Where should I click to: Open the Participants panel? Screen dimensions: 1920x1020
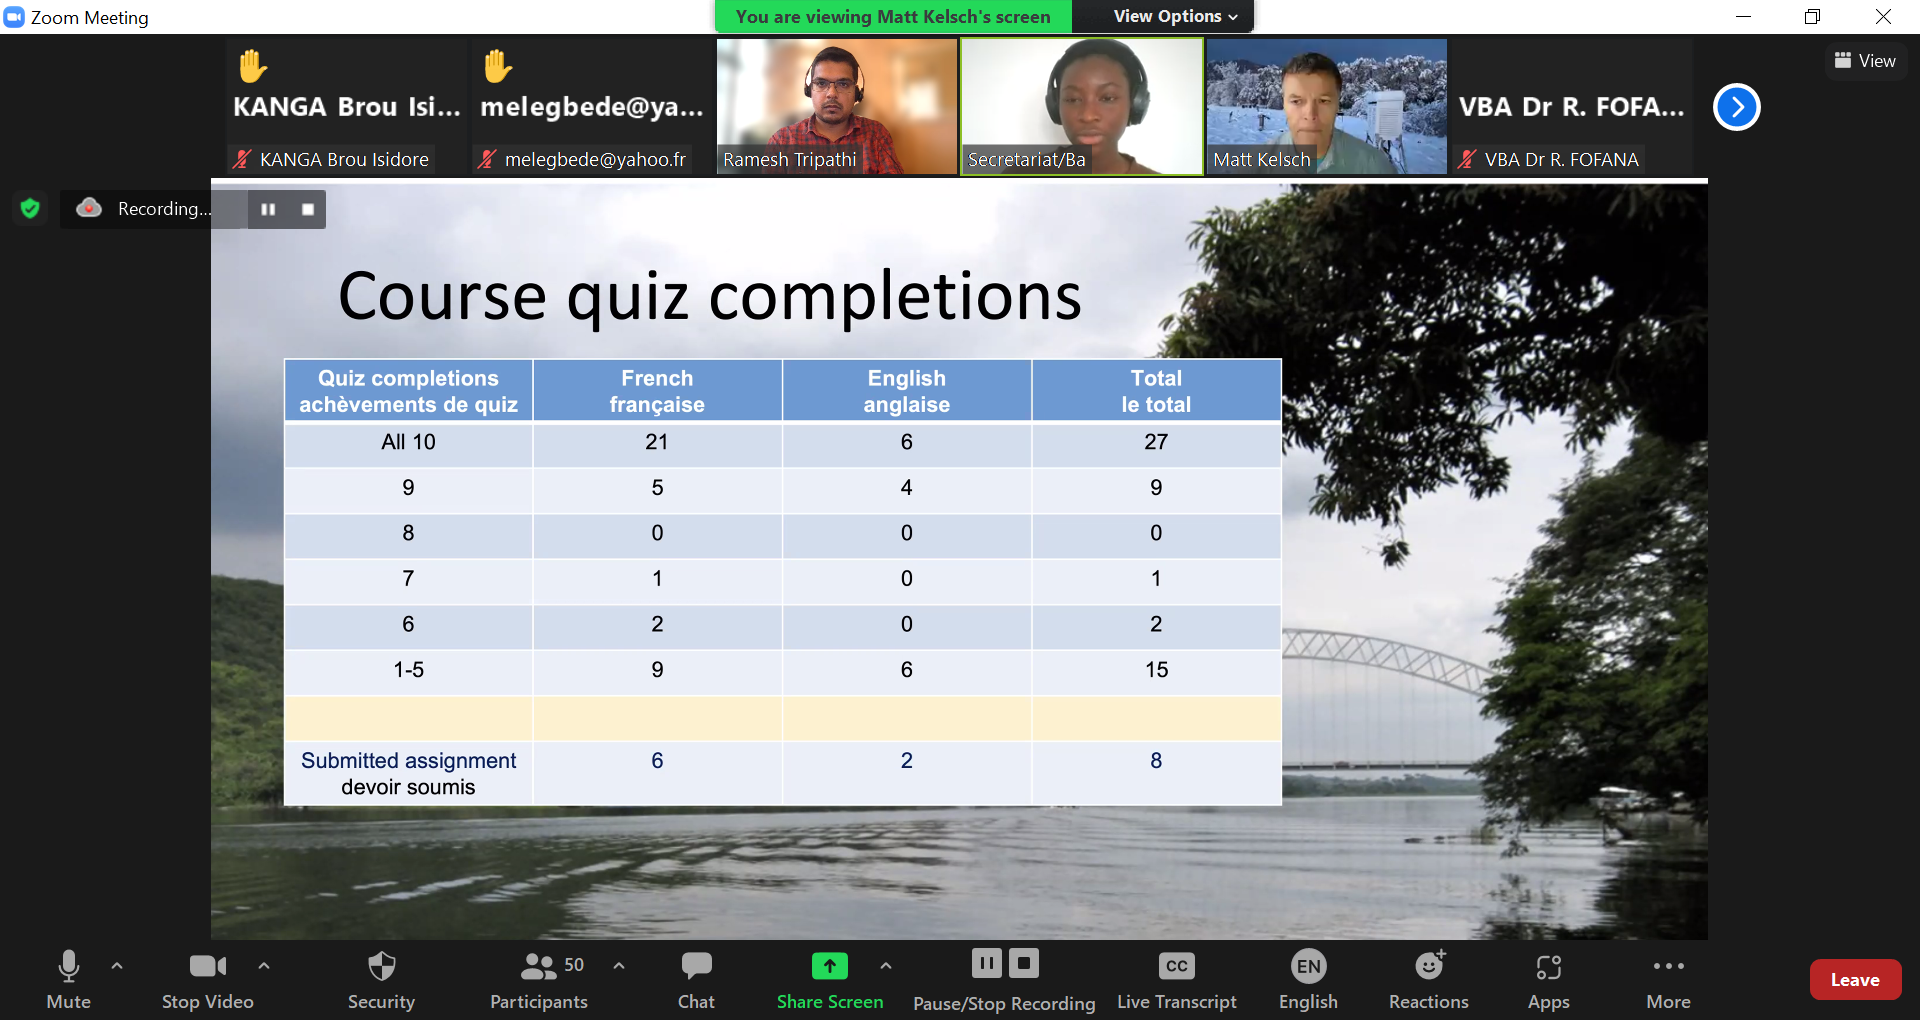(539, 980)
